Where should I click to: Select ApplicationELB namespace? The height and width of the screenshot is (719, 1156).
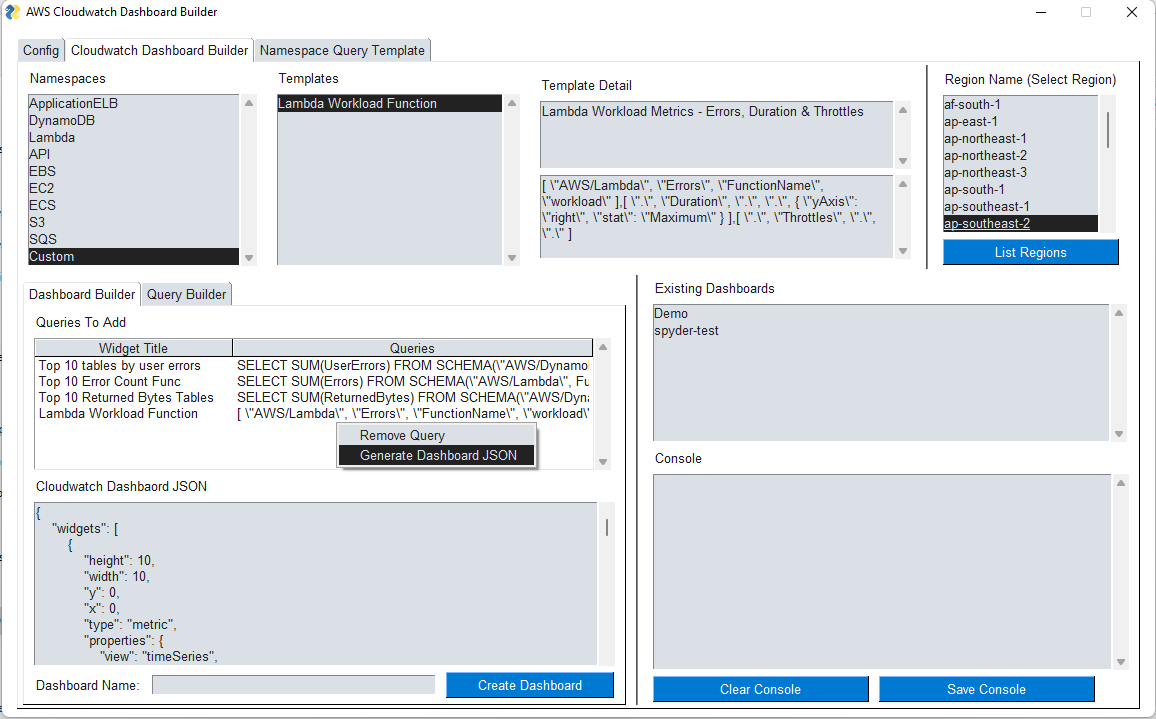tap(133, 103)
